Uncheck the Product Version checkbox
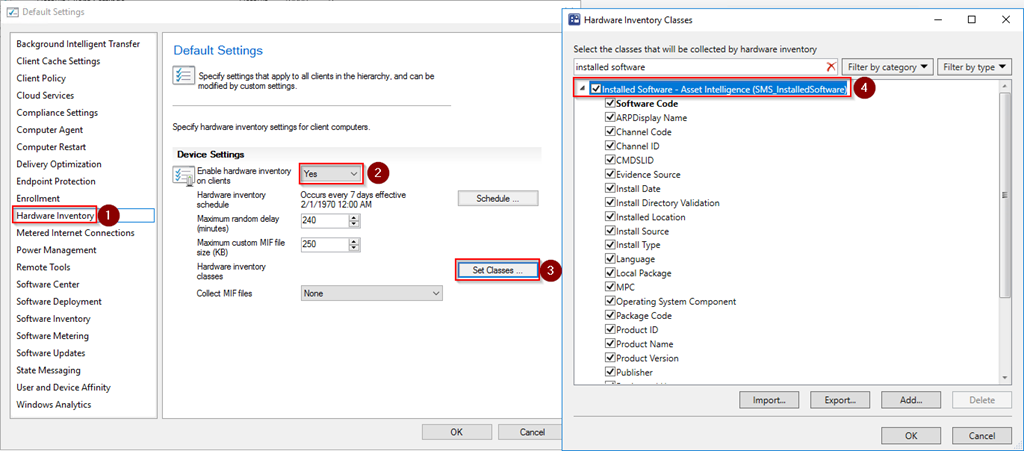Viewport: 1024px width, 451px height. tap(610, 358)
